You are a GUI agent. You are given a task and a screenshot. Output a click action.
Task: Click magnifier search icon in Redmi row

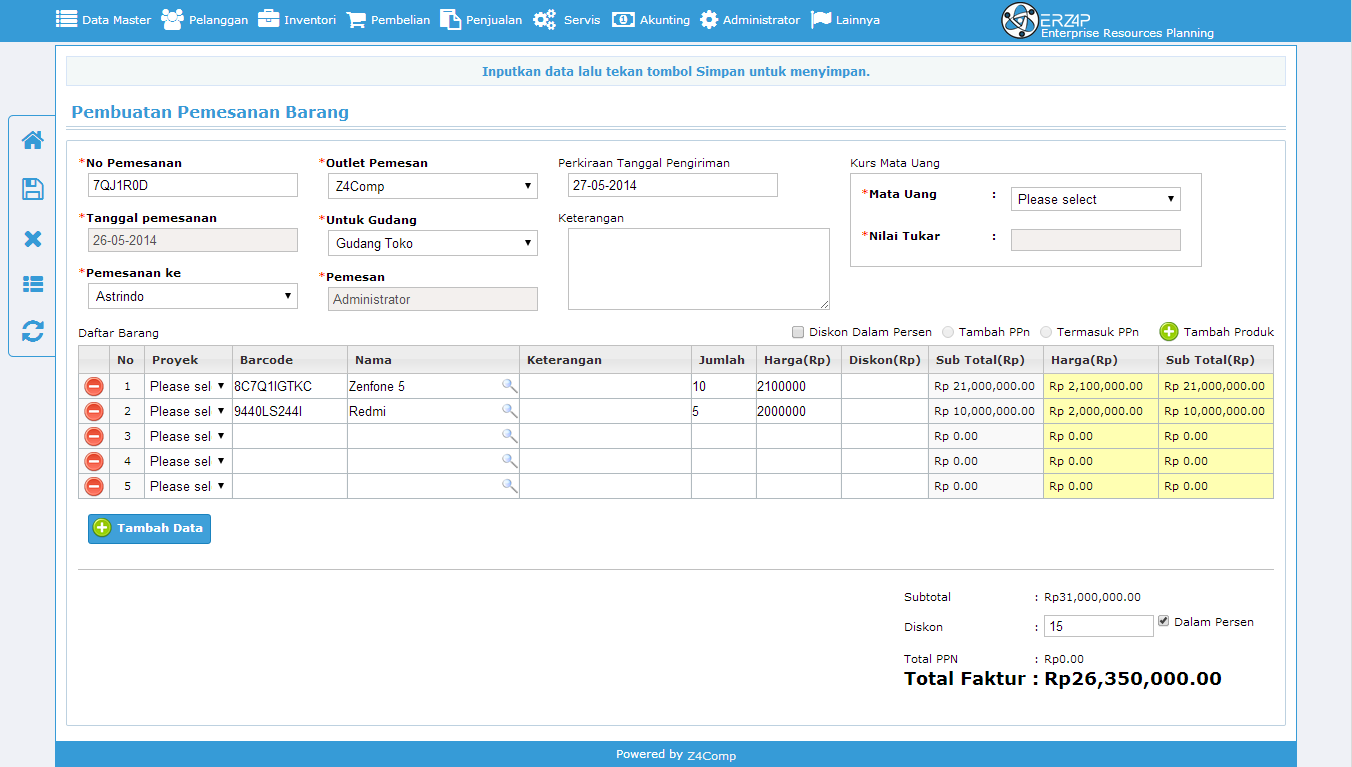pyautogui.click(x=509, y=411)
